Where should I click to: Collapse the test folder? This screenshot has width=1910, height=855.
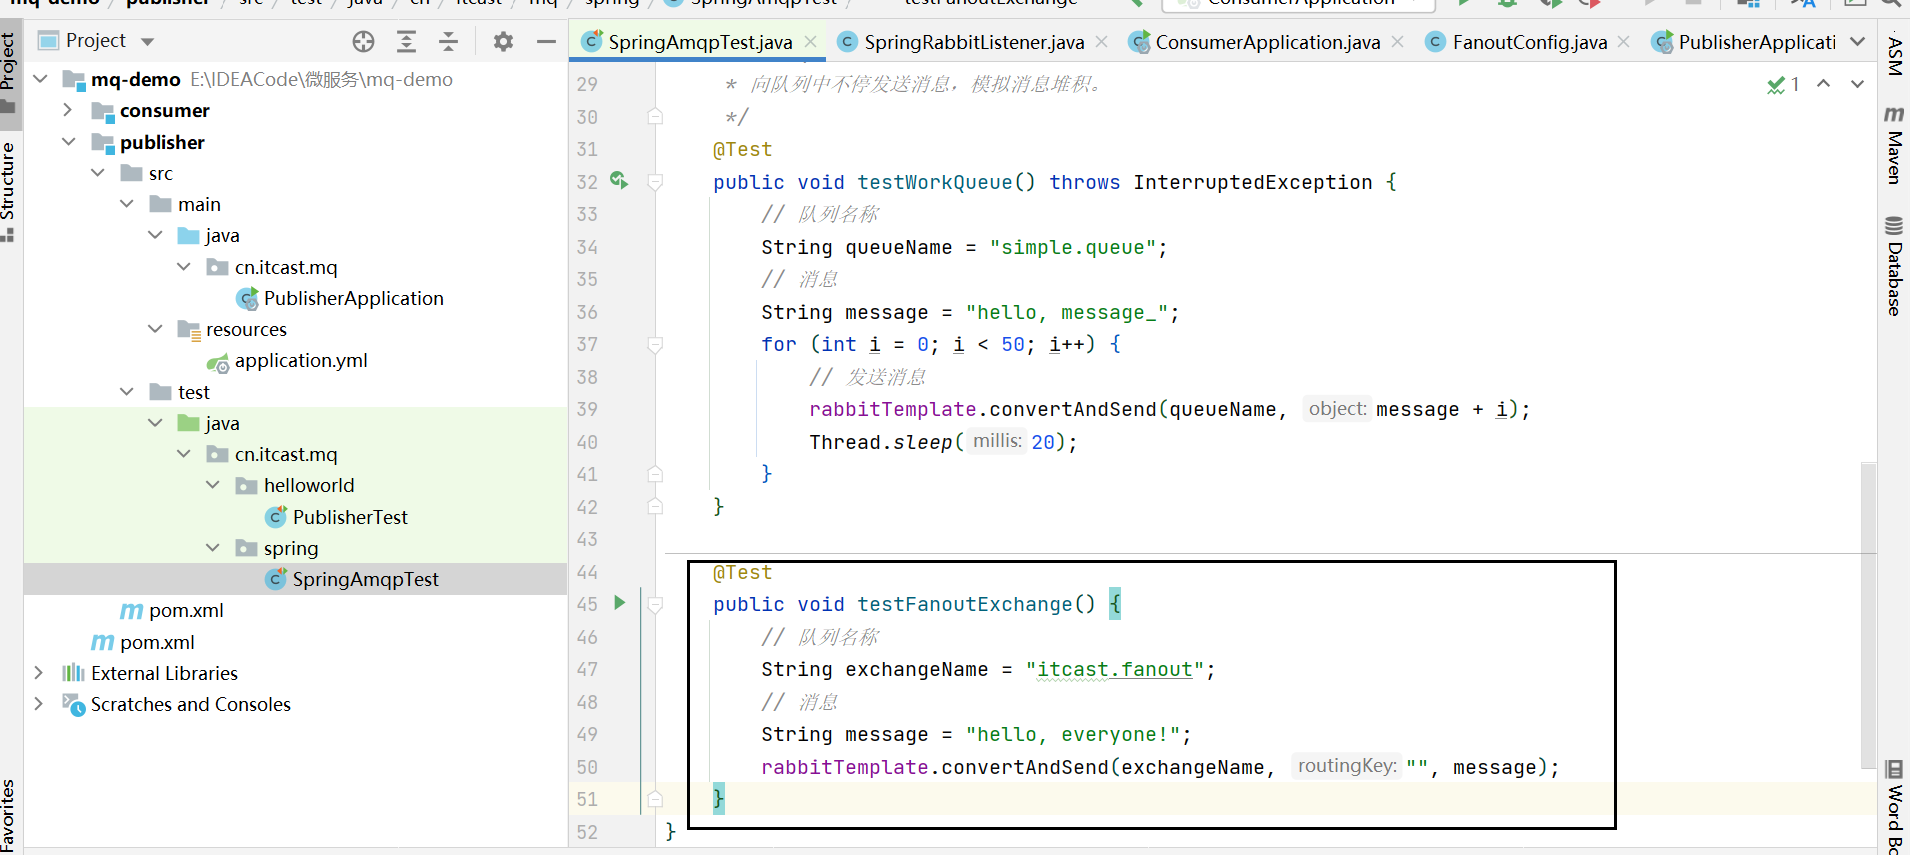pos(127,392)
